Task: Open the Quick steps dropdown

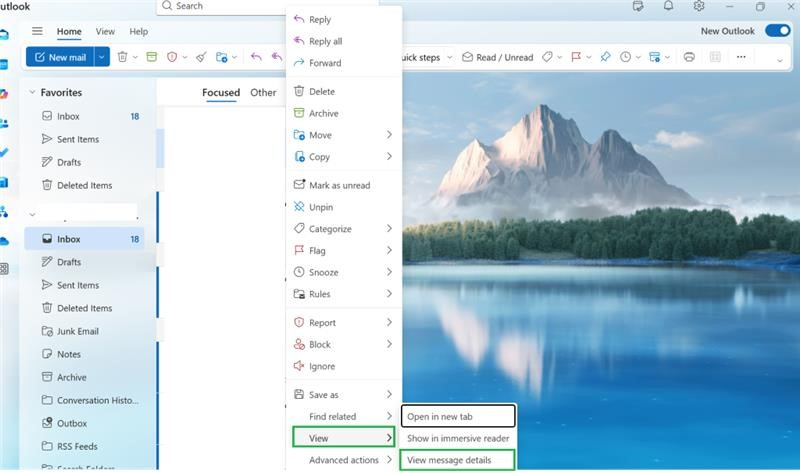Action: pos(449,57)
